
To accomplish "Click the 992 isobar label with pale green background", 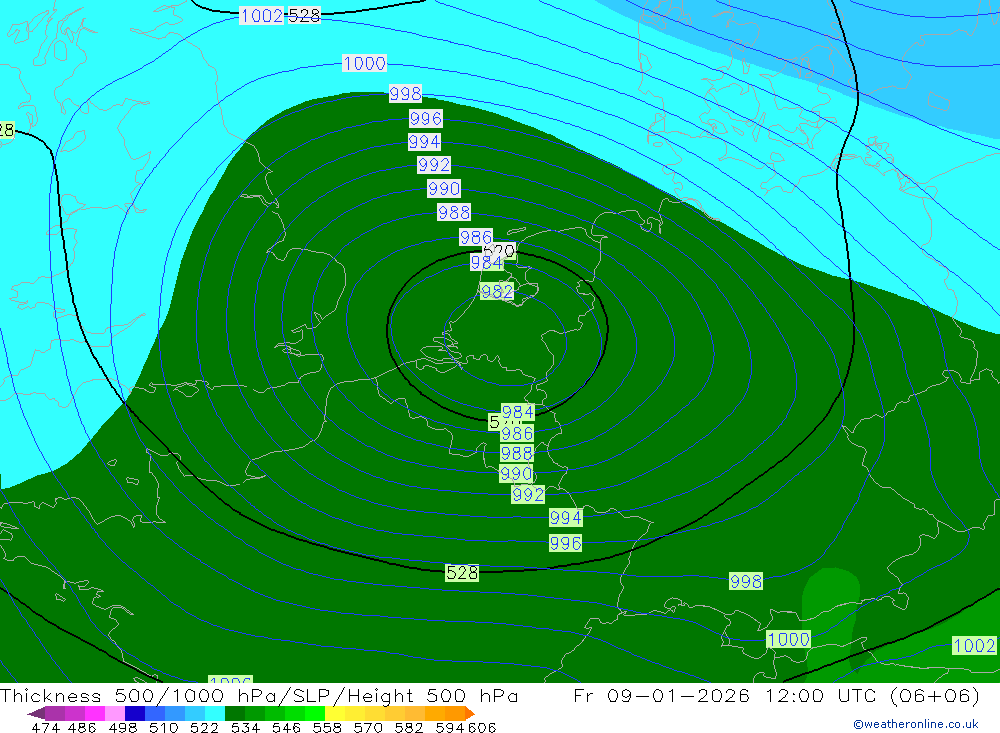I will pyautogui.click(x=528, y=494).
